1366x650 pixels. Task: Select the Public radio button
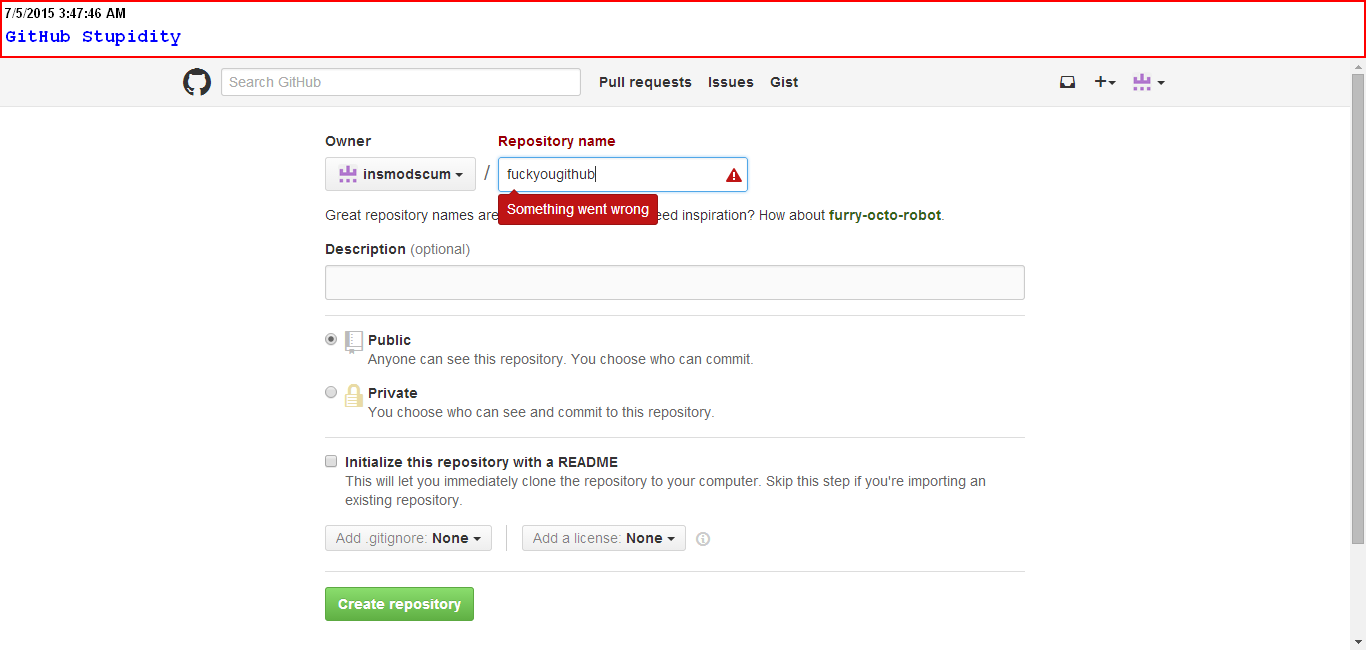coord(331,339)
